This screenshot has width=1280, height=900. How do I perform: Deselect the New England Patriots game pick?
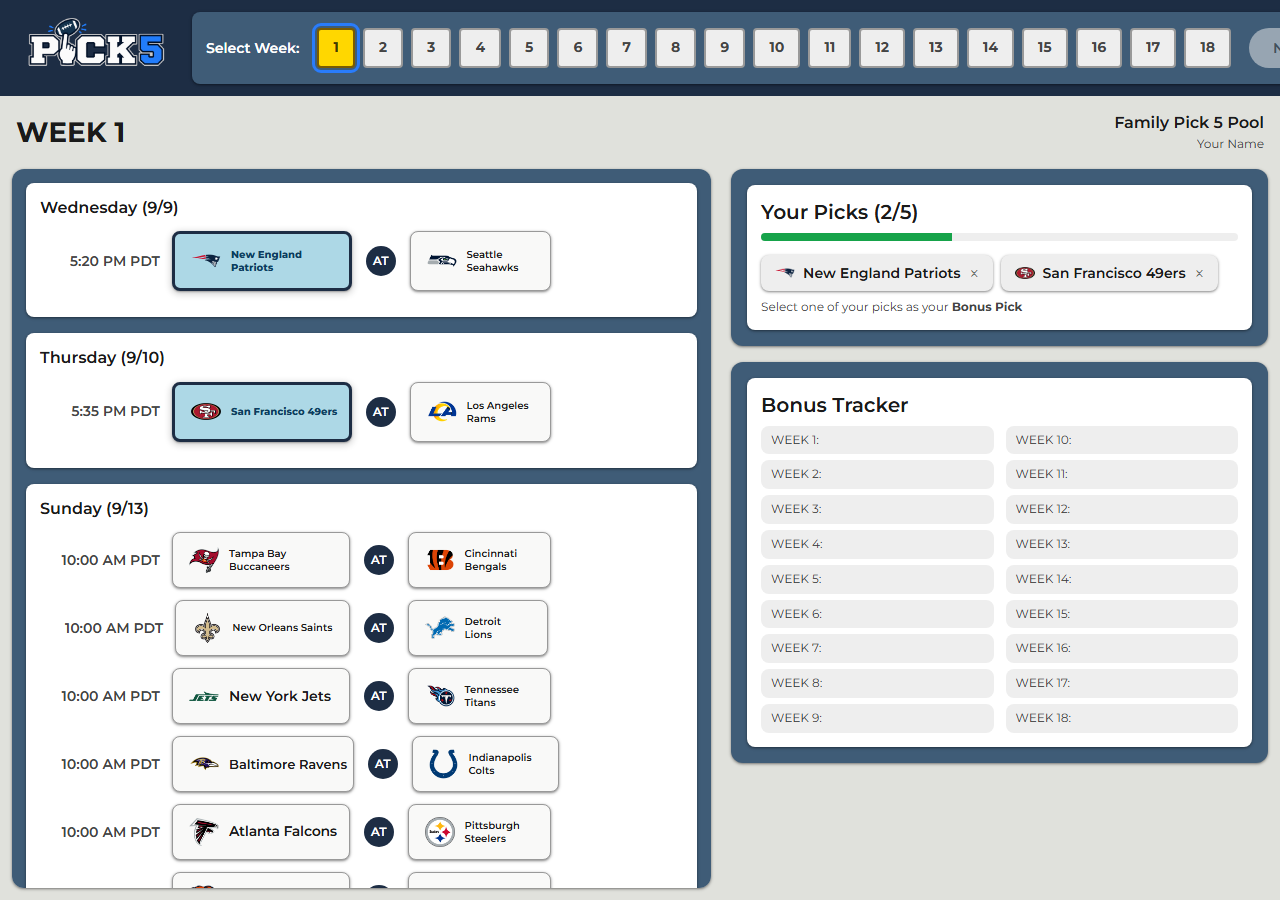(262, 261)
